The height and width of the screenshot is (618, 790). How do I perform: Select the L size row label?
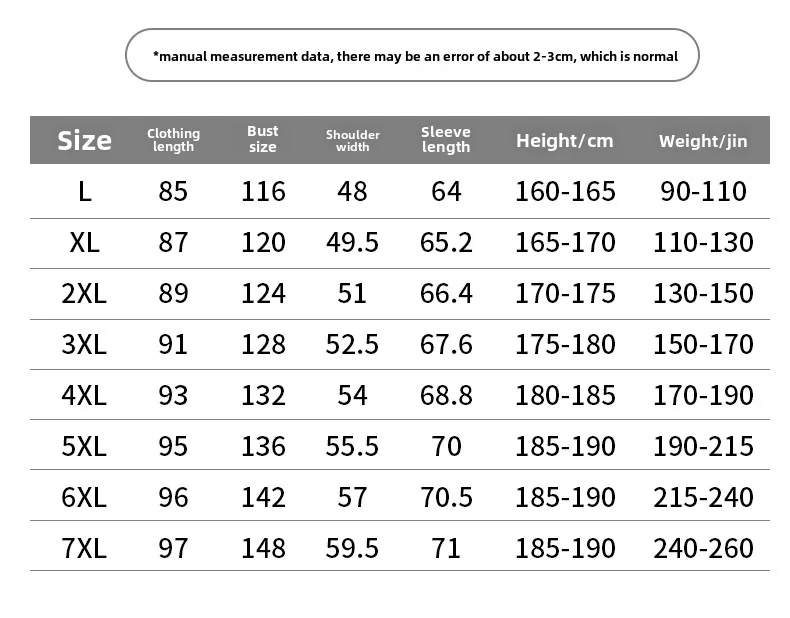coord(85,191)
